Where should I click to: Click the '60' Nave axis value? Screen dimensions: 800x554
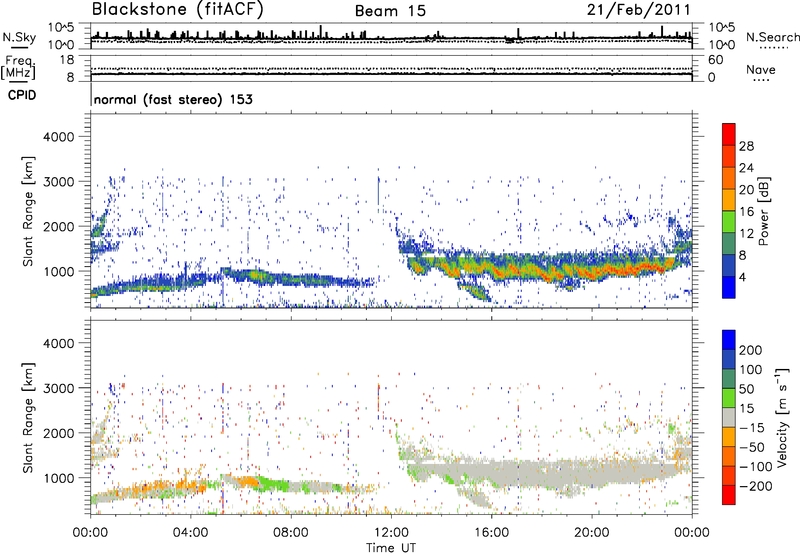[x=715, y=60]
